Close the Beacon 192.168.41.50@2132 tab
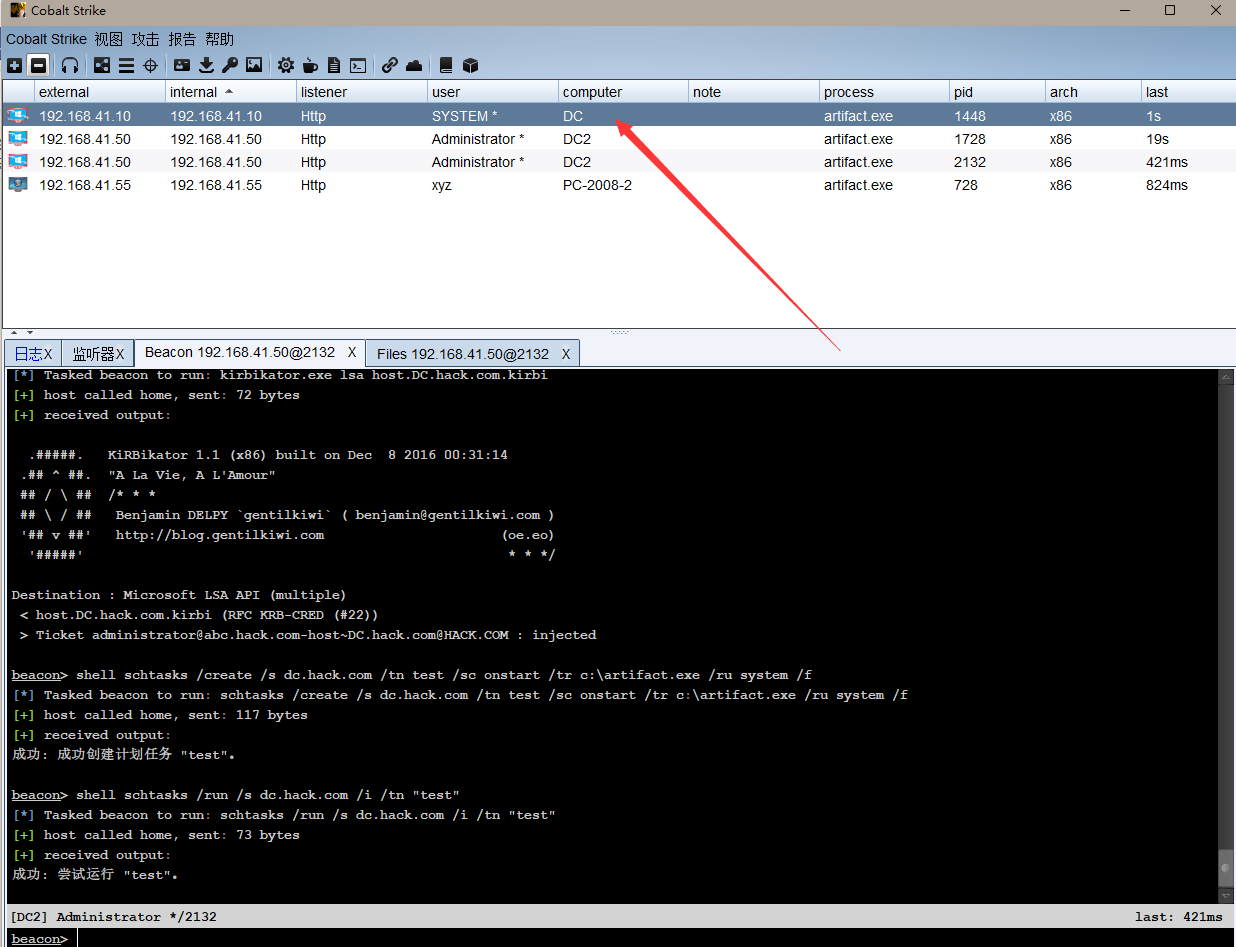This screenshot has width=1236, height=947. click(352, 353)
